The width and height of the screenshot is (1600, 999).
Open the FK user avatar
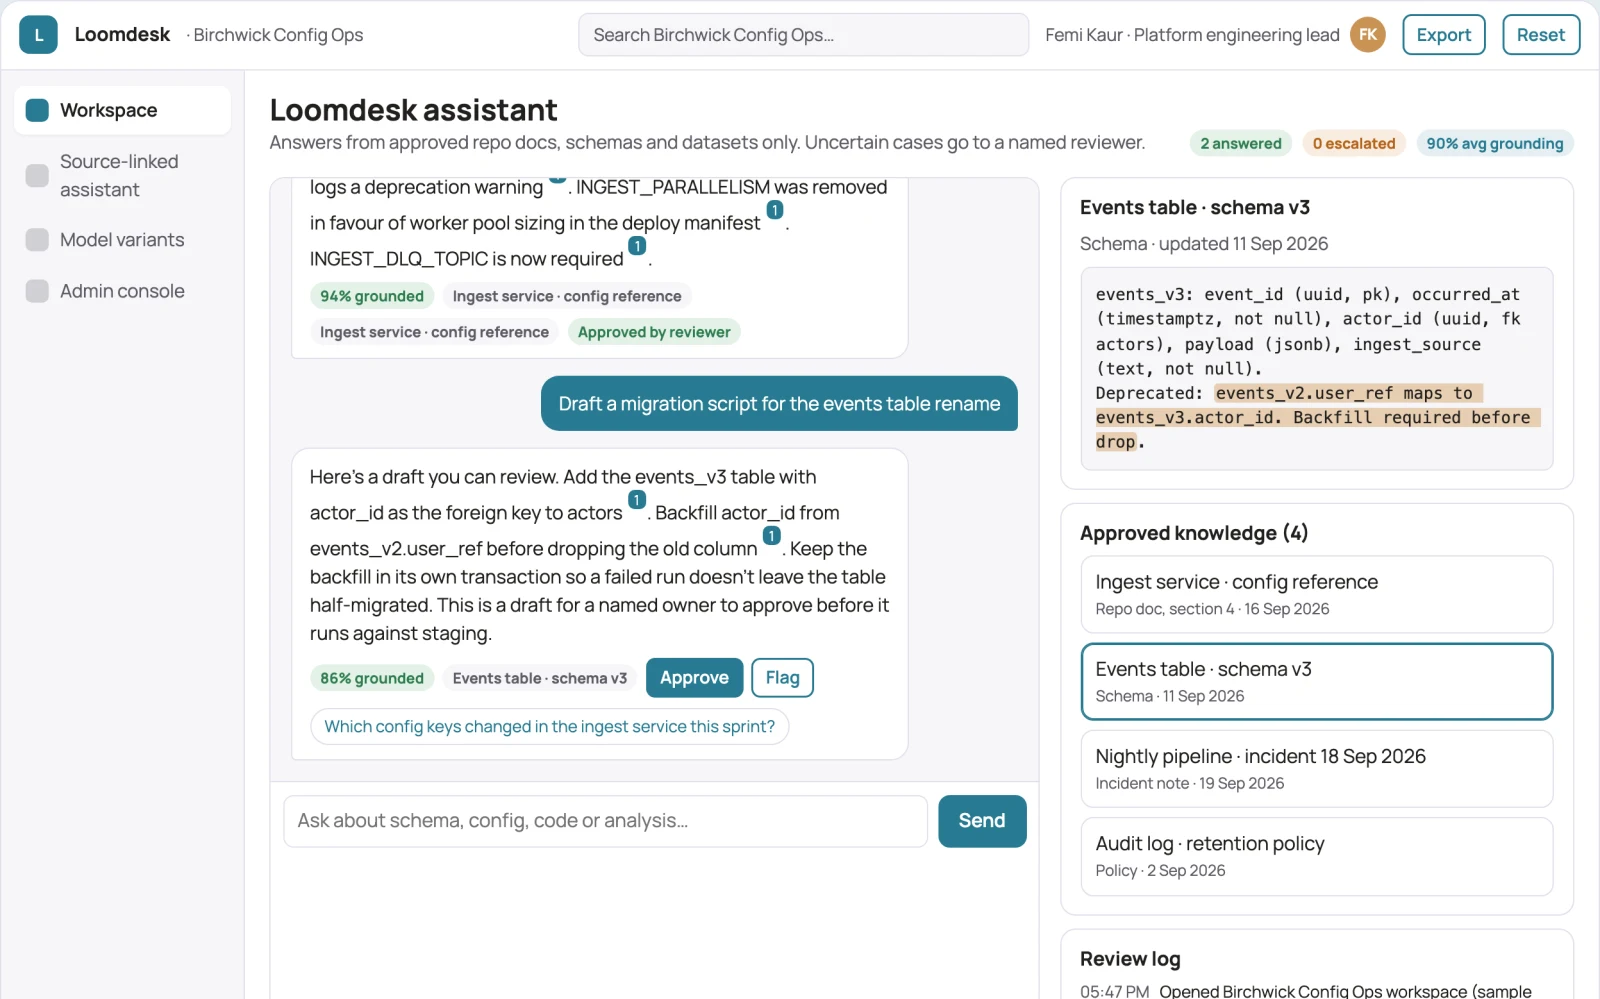(1367, 35)
